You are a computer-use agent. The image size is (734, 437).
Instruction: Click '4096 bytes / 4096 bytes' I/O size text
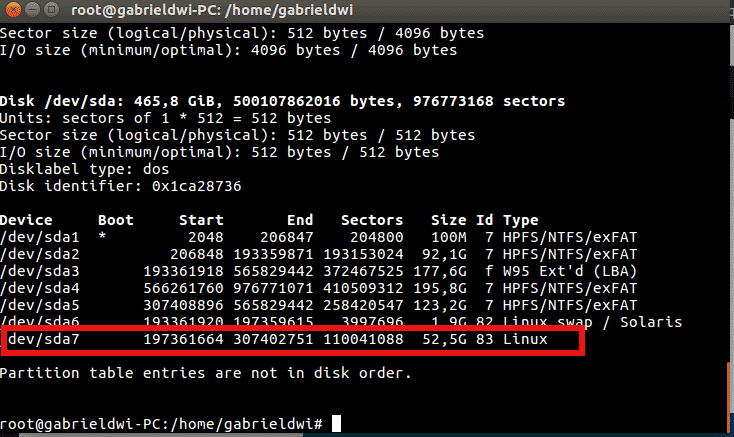coord(354,50)
